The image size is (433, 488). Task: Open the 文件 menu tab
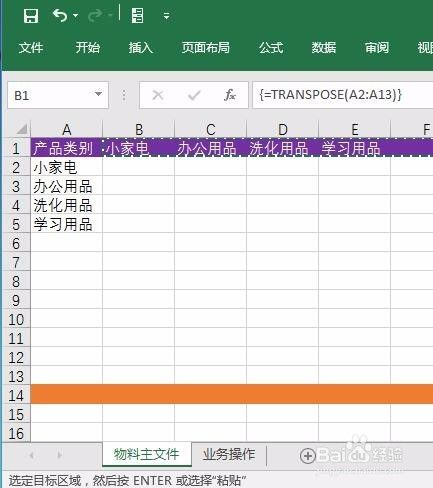(x=31, y=47)
